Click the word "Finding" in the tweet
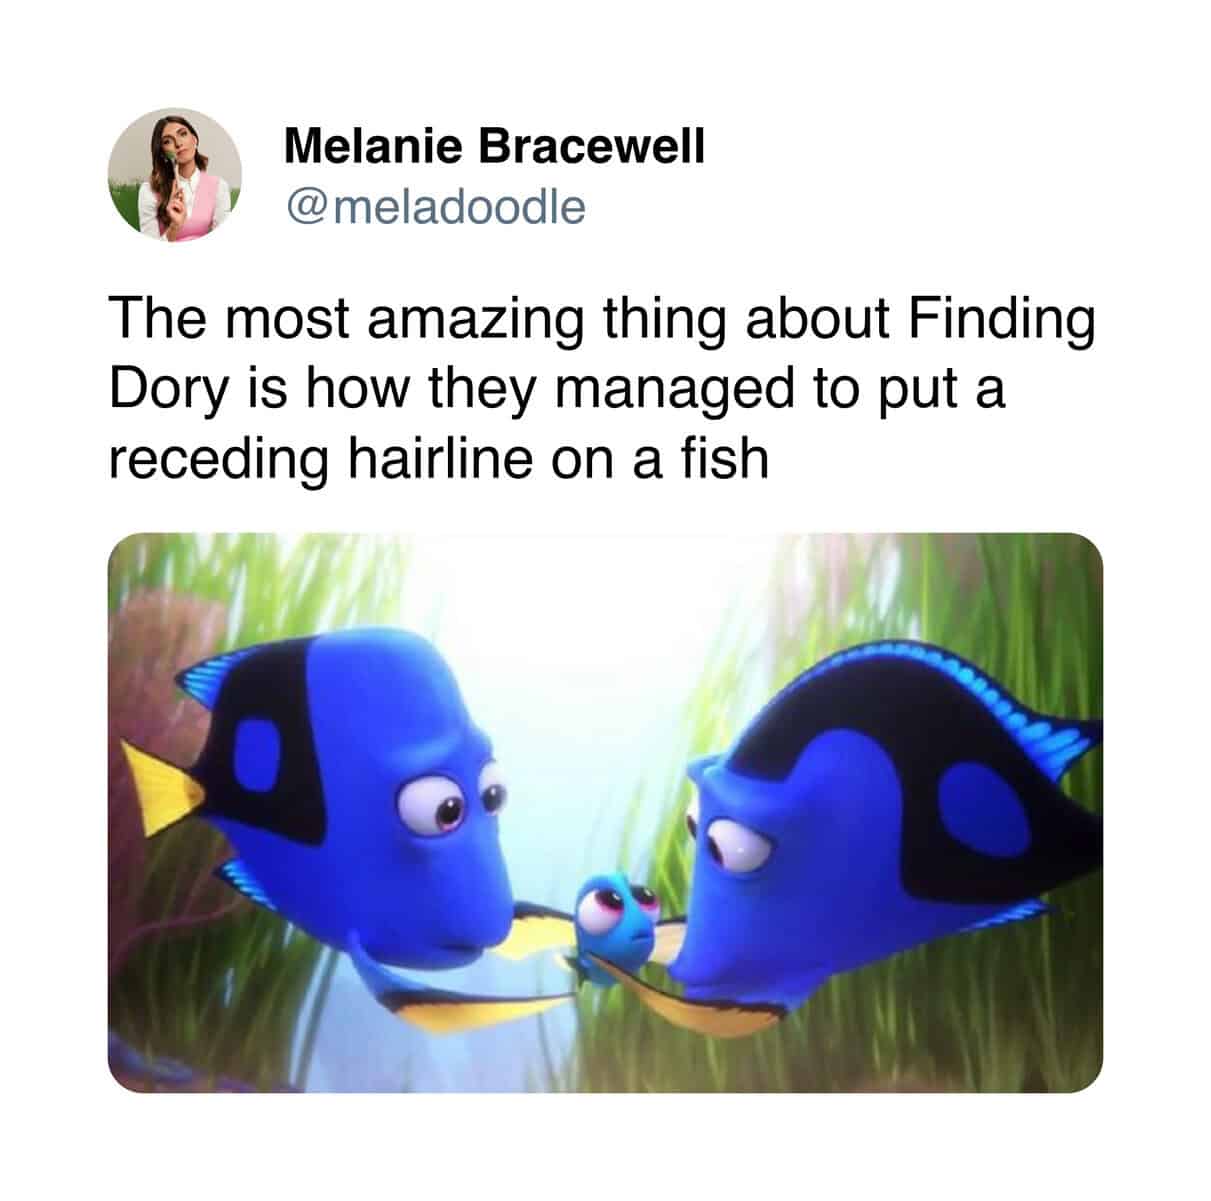The image size is (1211, 1201). (1002, 322)
